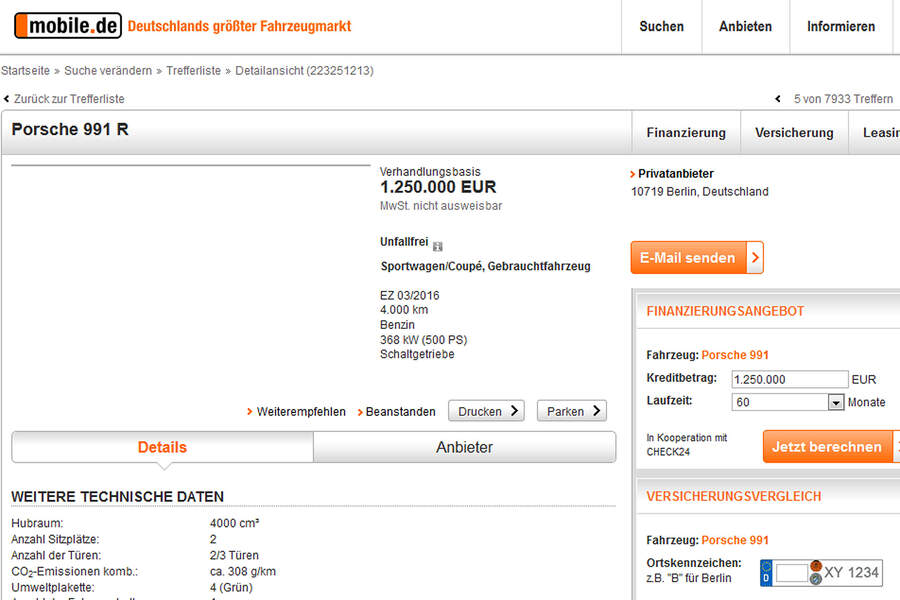Click the Drucken button

[x=486, y=411]
